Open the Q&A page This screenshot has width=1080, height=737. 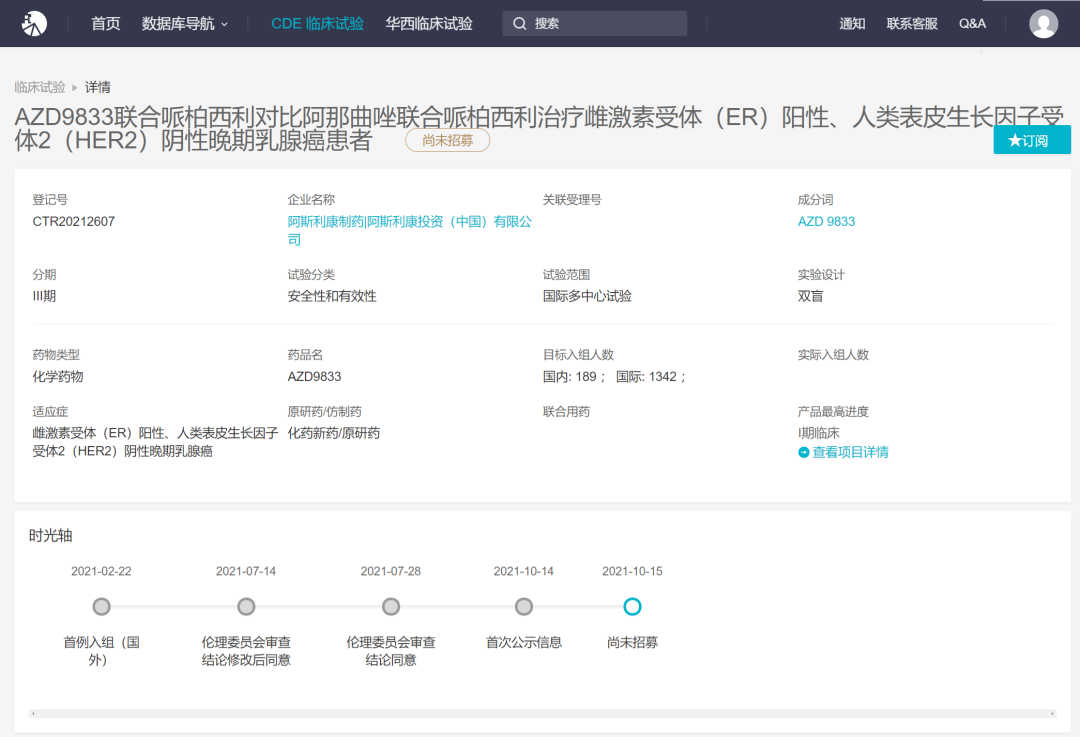coord(972,23)
